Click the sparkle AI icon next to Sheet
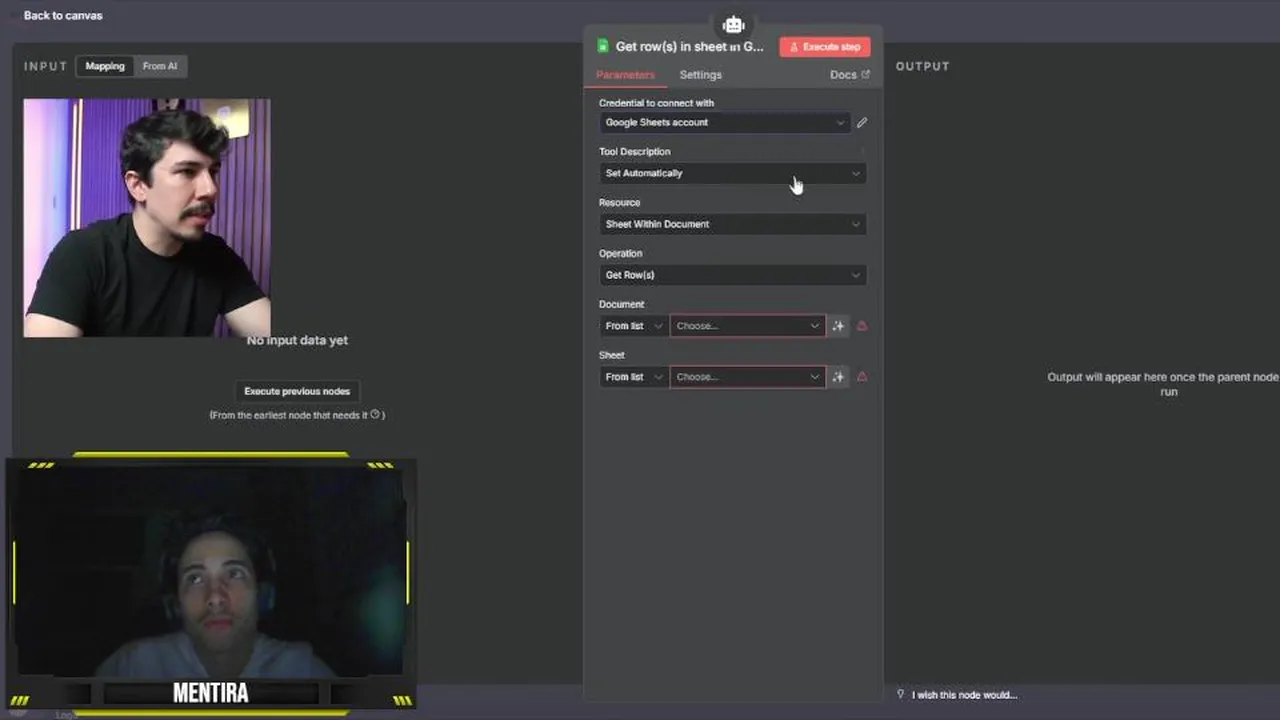Screen dimensions: 1280x720 click(x=838, y=377)
